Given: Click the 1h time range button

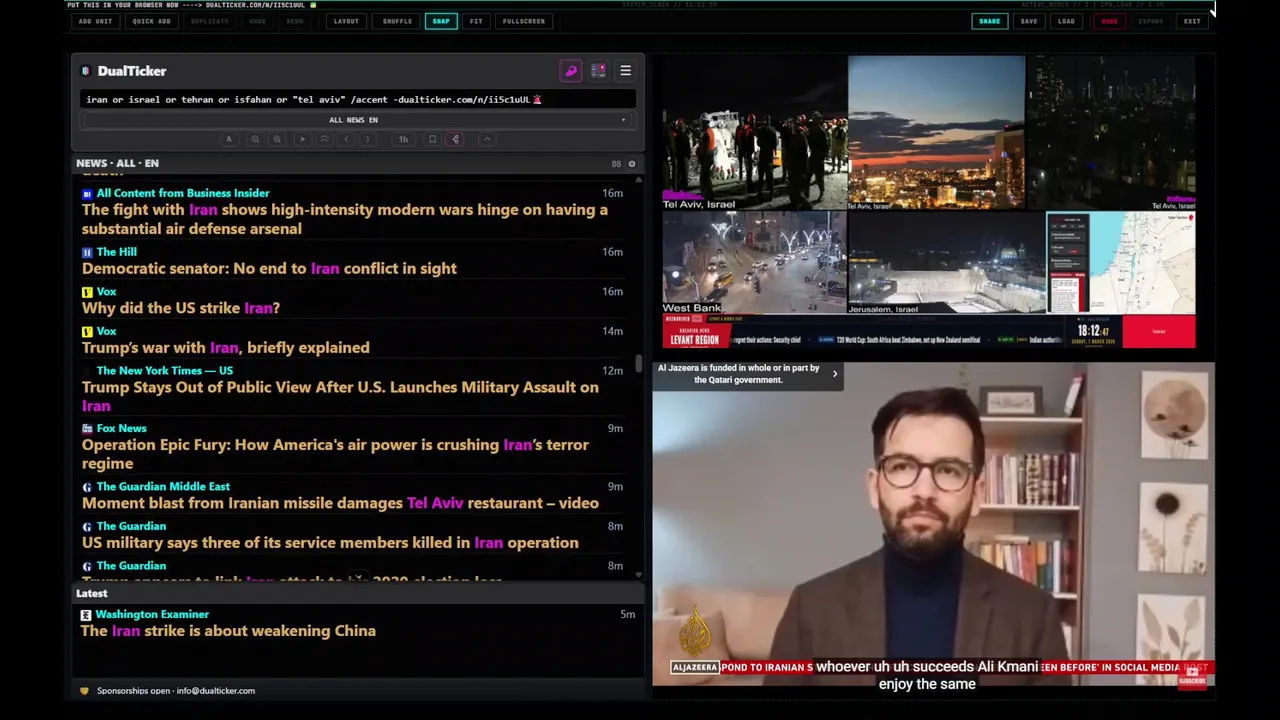Looking at the screenshot, I should point(403,139).
